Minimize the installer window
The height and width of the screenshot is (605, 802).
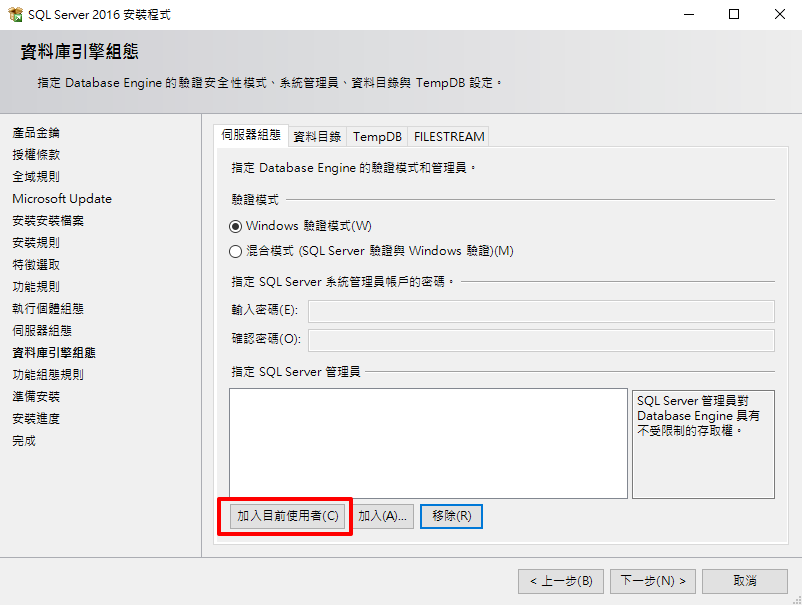[689, 14]
